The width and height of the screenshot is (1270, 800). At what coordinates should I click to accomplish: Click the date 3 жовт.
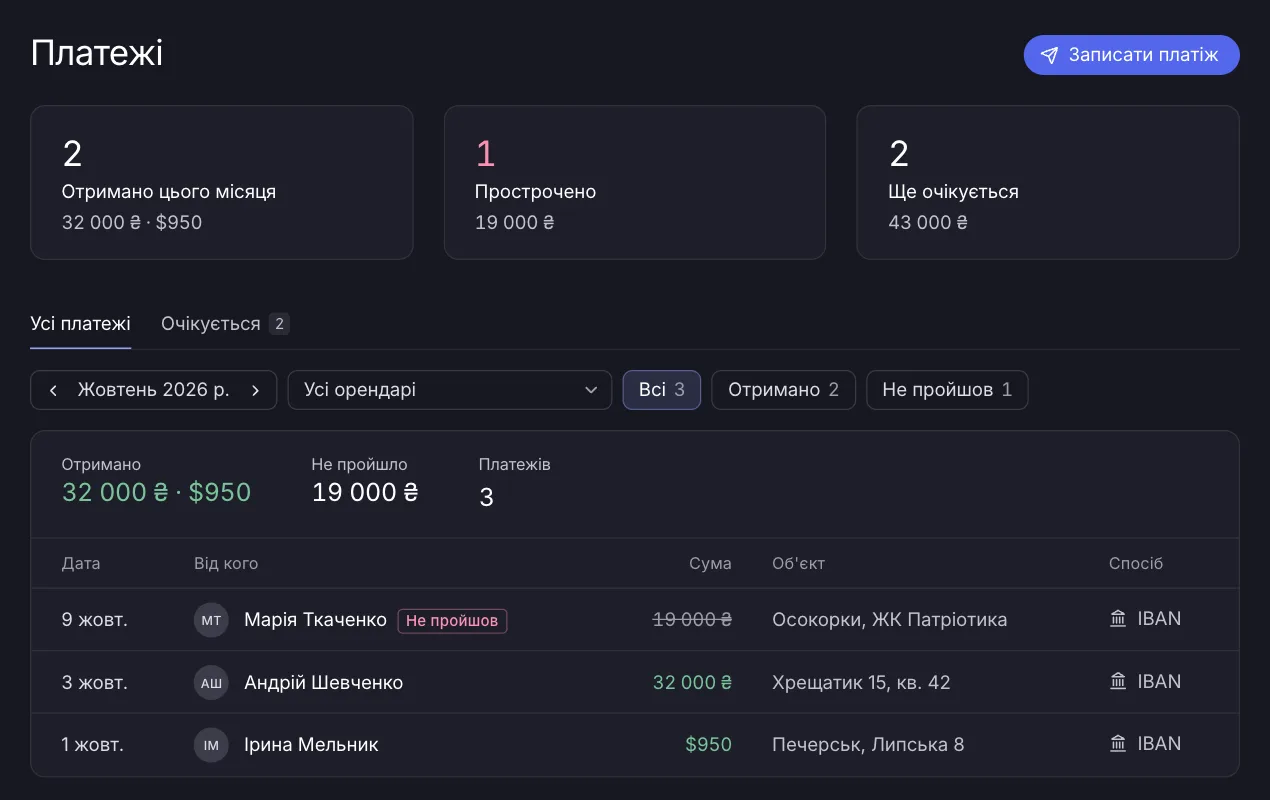(95, 683)
